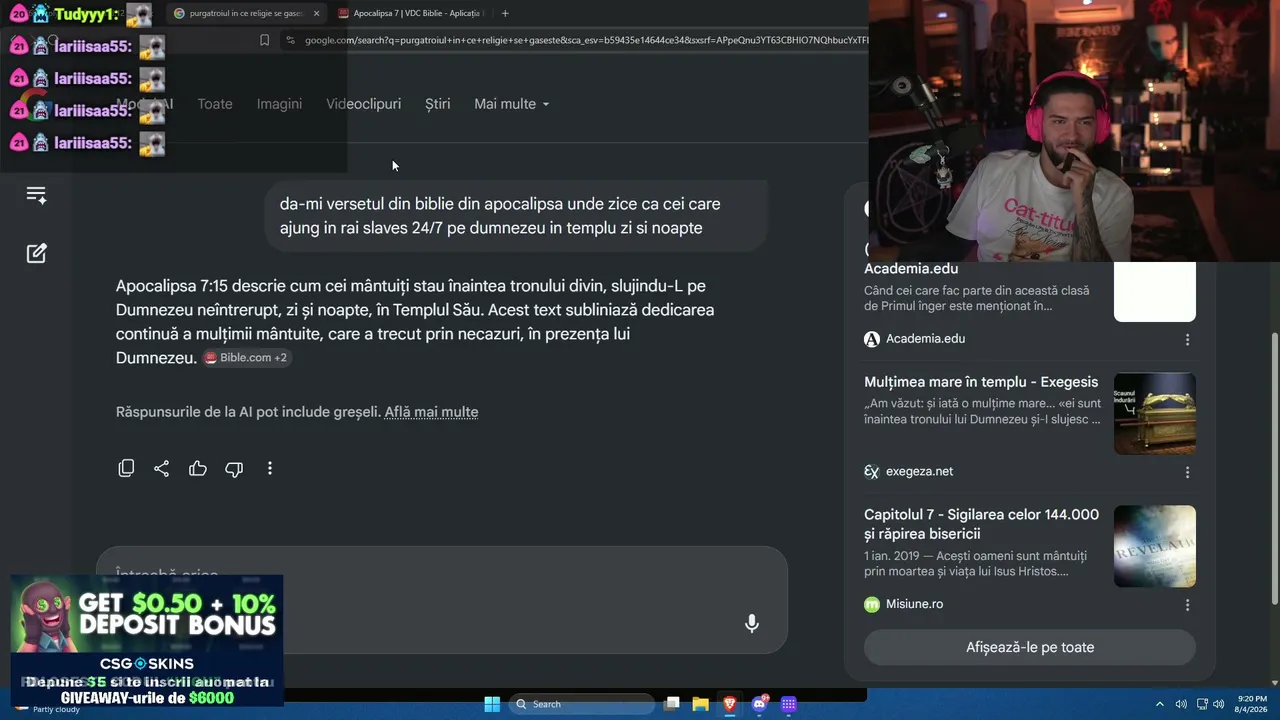Open more options under the AI answer
This screenshot has width=1280, height=720.
click(x=270, y=468)
